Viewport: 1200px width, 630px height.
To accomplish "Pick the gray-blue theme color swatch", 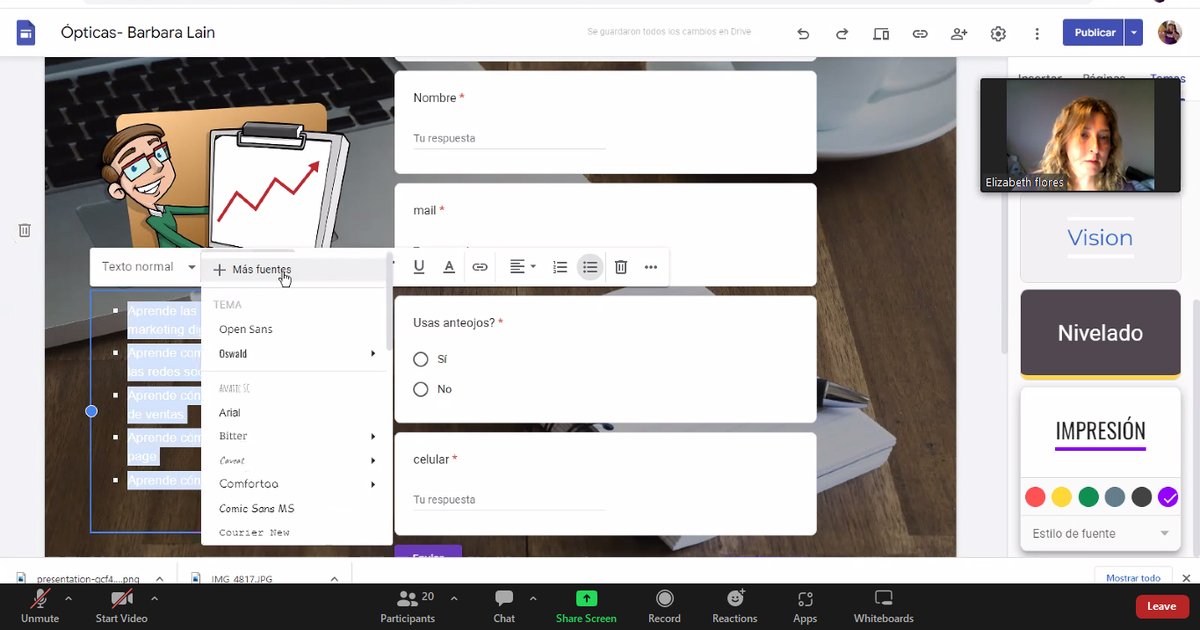I will point(1115,497).
